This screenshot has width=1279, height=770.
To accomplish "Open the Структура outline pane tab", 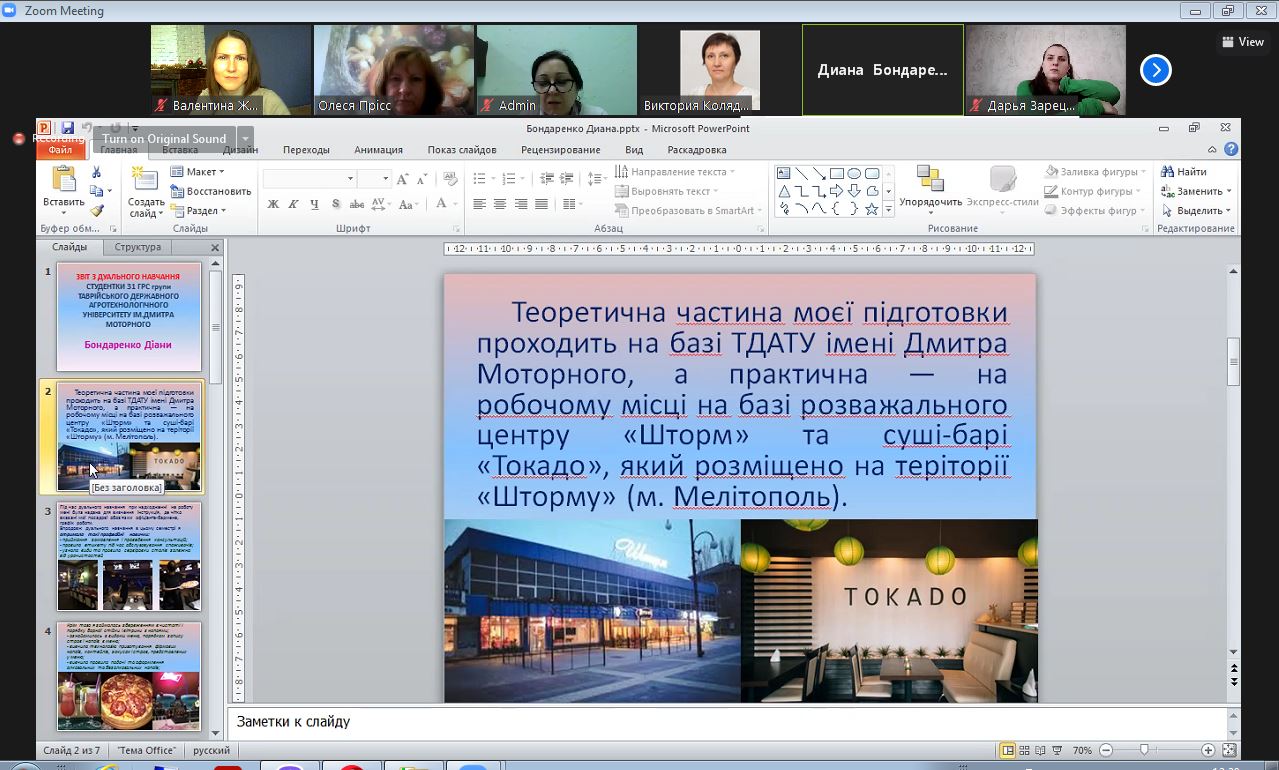I will 137,247.
